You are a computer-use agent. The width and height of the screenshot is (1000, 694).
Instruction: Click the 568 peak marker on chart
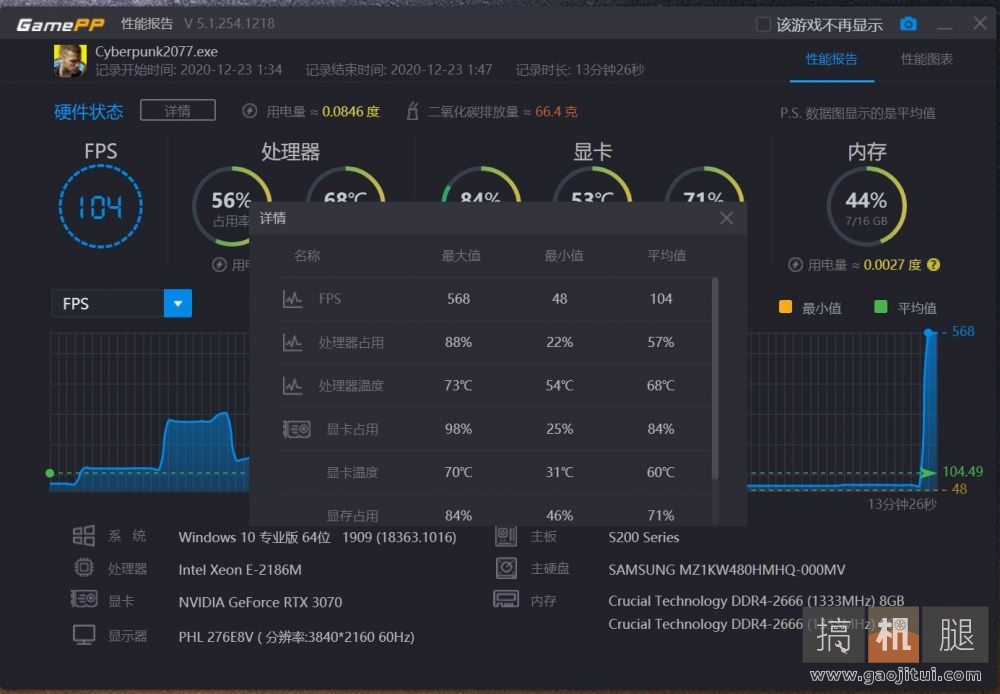(x=929, y=332)
